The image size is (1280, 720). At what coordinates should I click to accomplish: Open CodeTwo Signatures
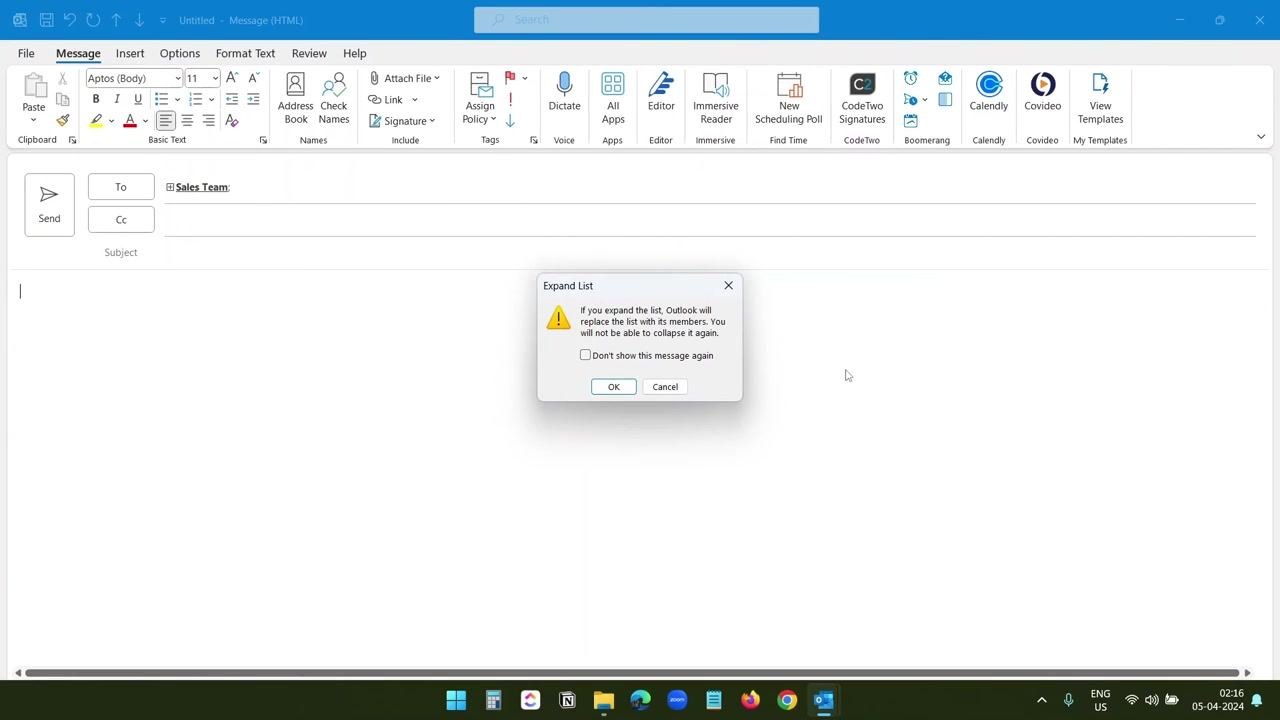coord(862,98)
